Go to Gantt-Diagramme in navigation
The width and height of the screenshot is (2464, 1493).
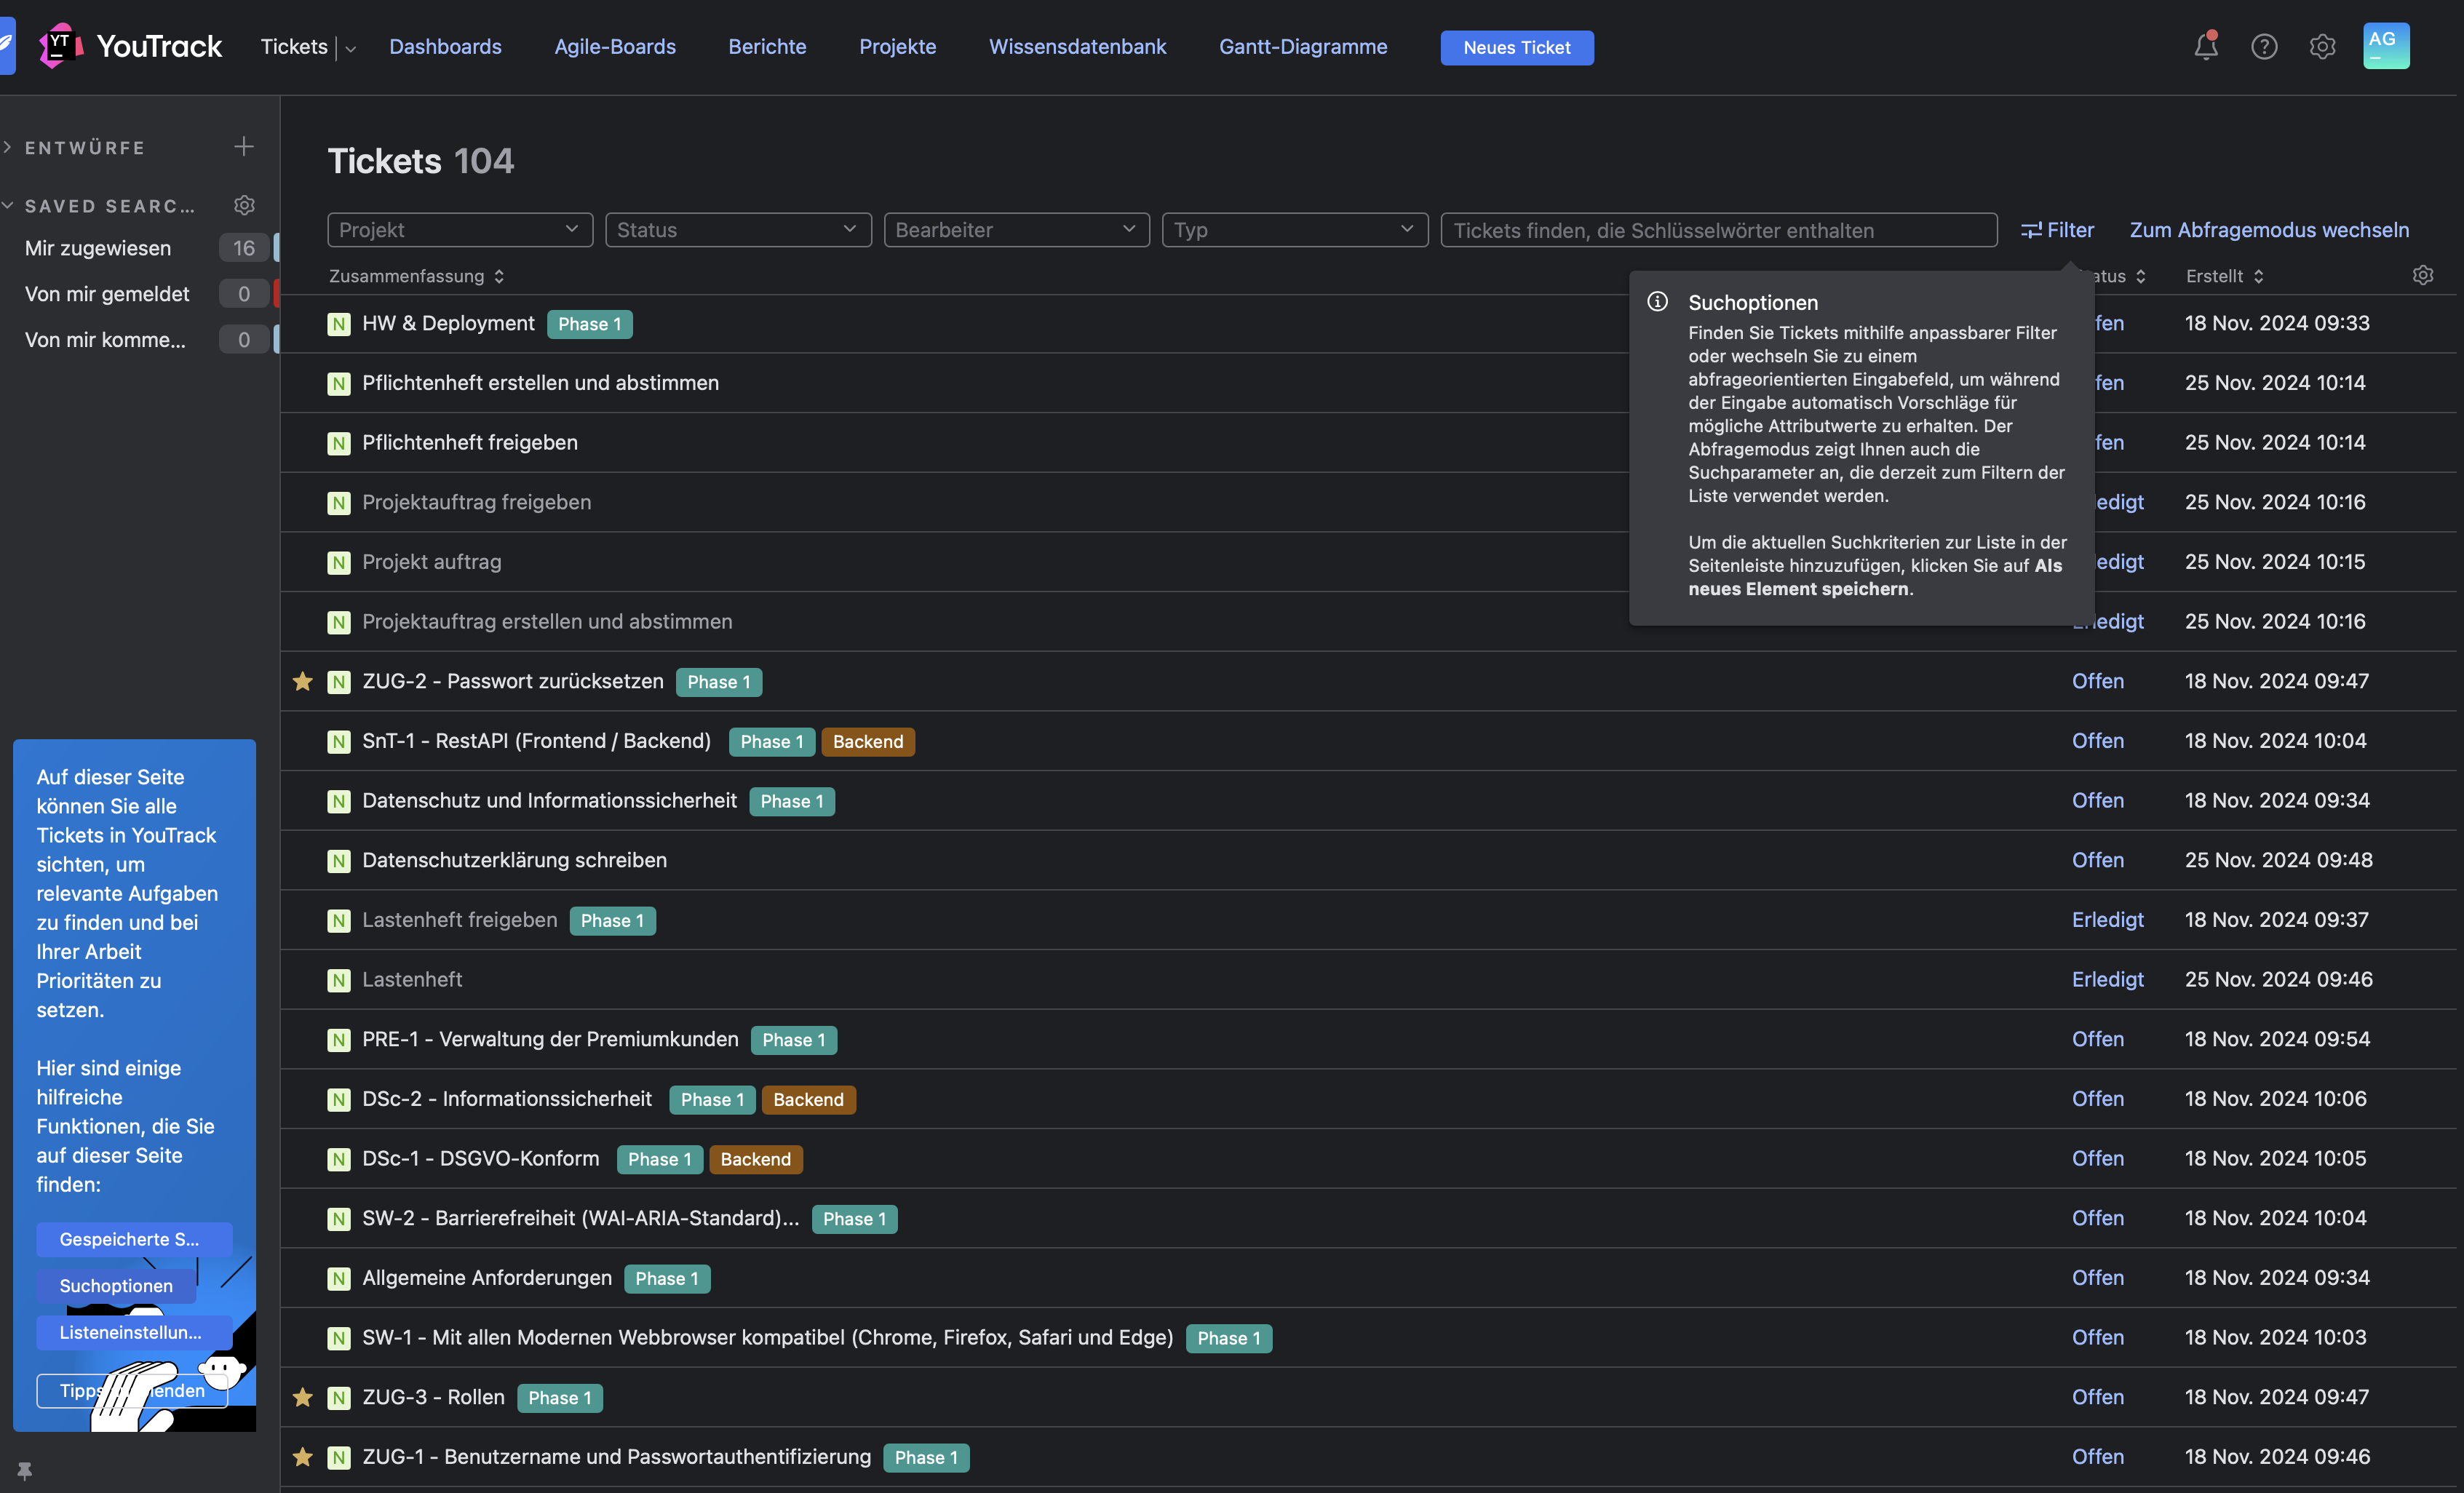pyautogui.click(x=1302, y=47)
